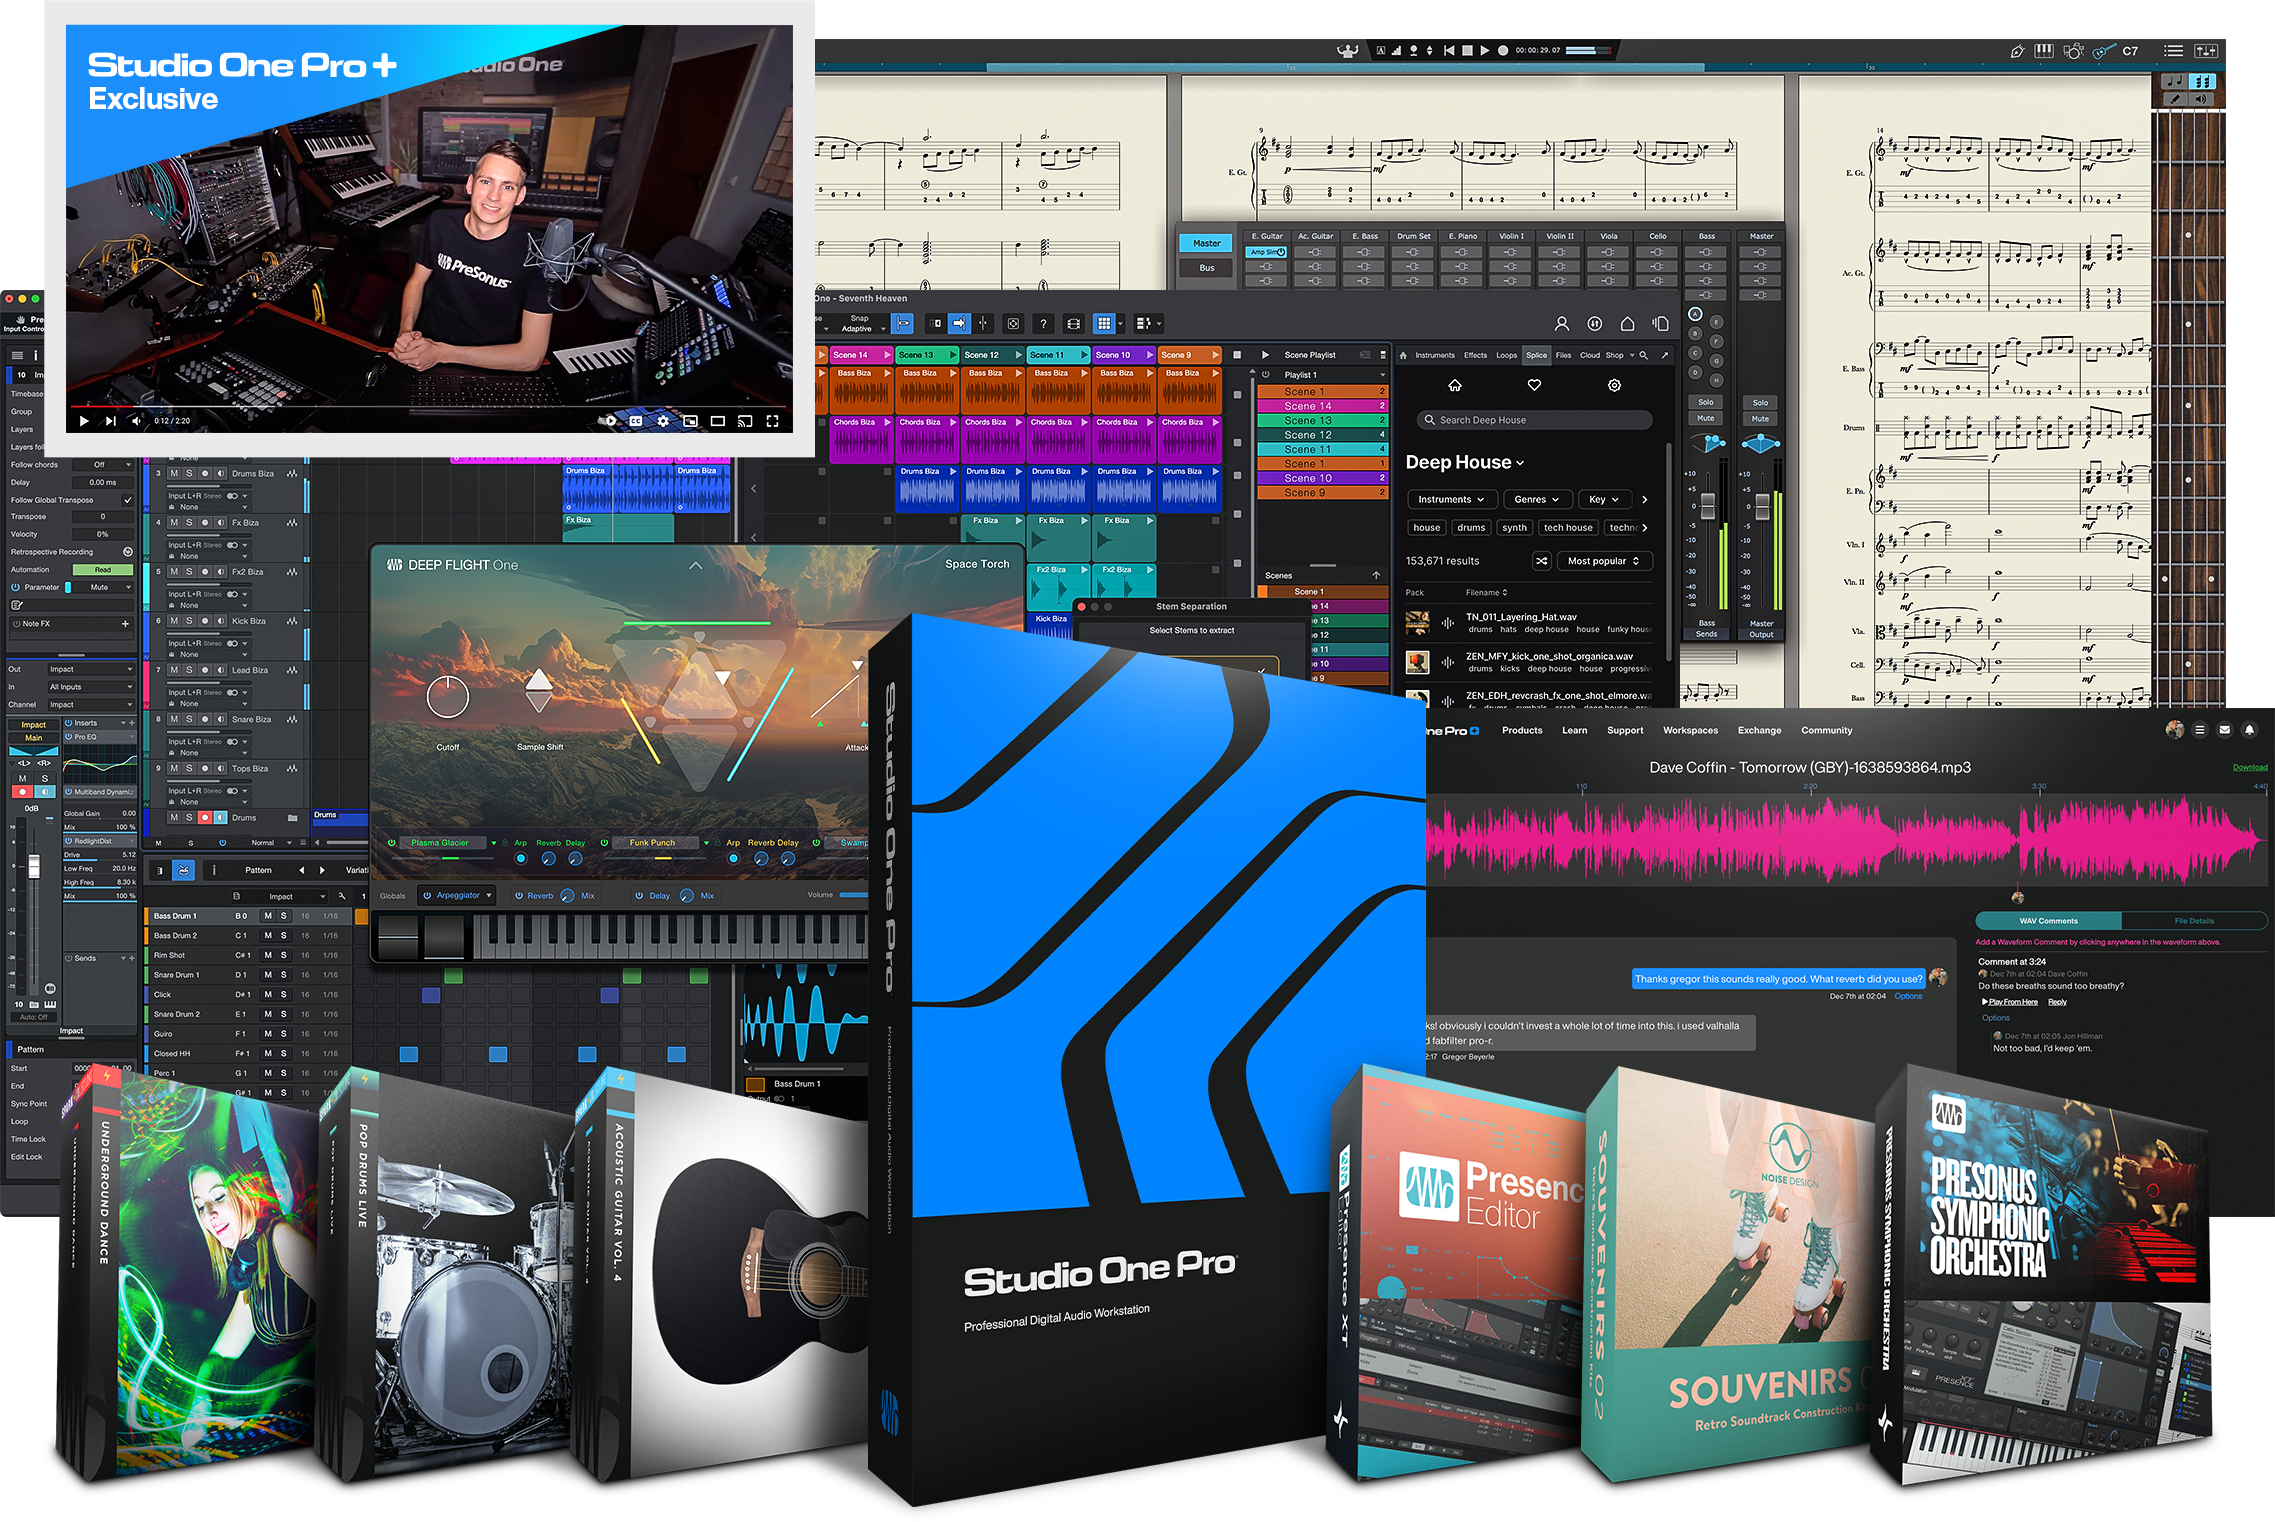
Task: Click the help question mark tool
Action: point(1043,324)
